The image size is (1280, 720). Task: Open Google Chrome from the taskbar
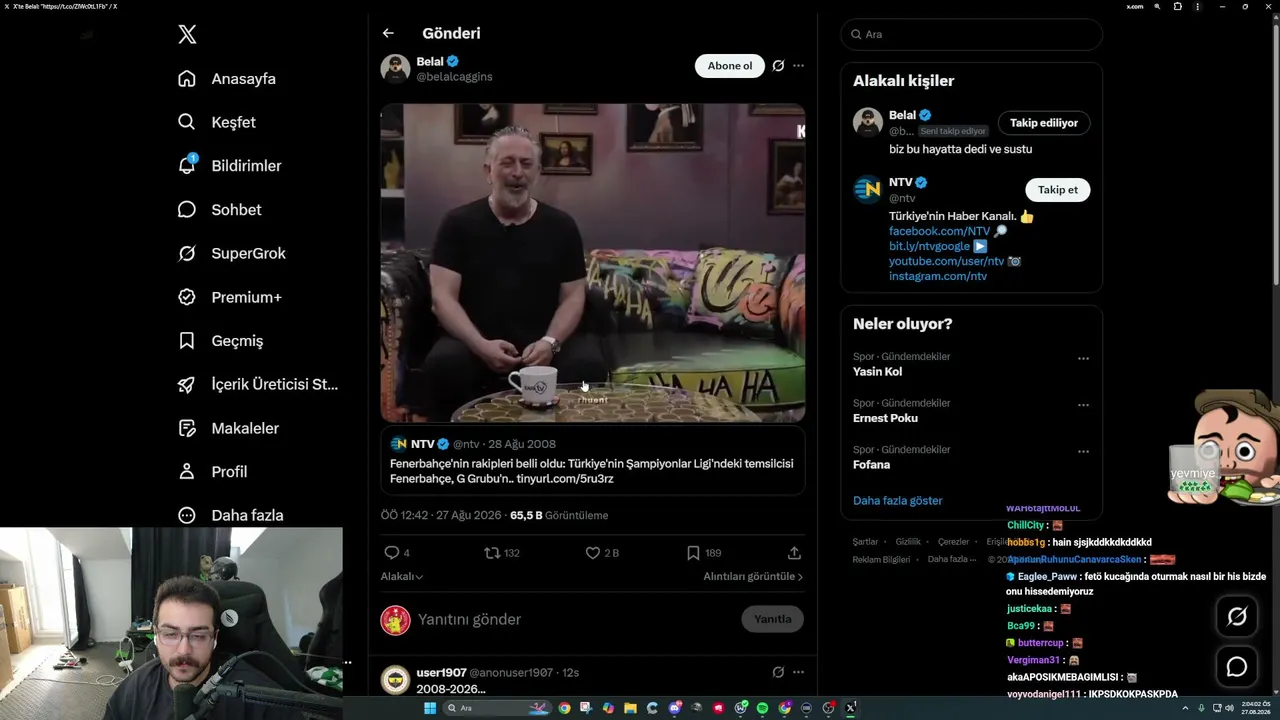click(565, 708)
